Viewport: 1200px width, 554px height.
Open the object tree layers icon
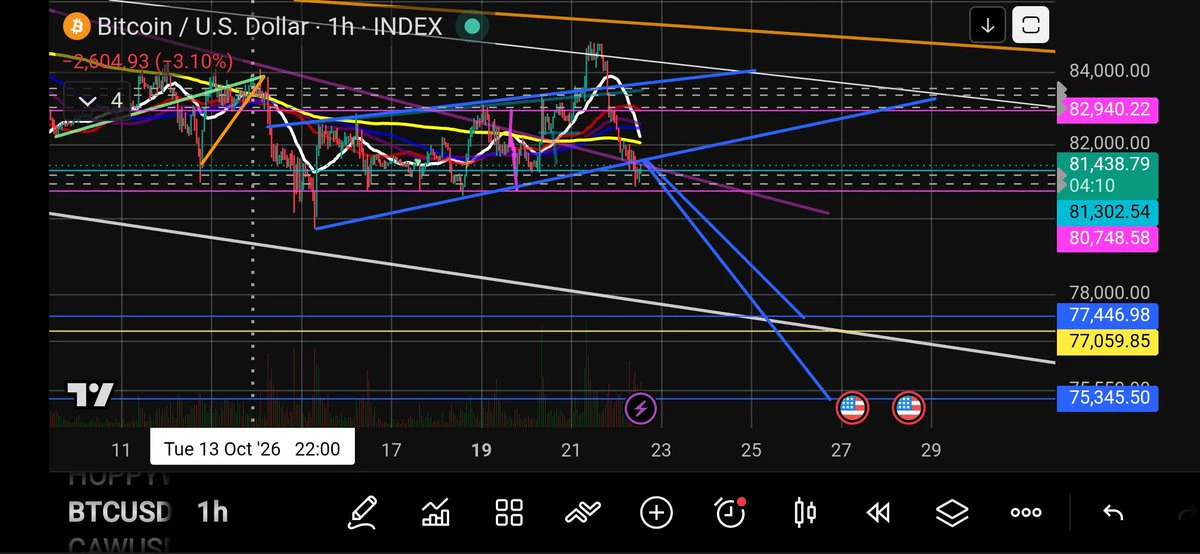coord(952,513)
